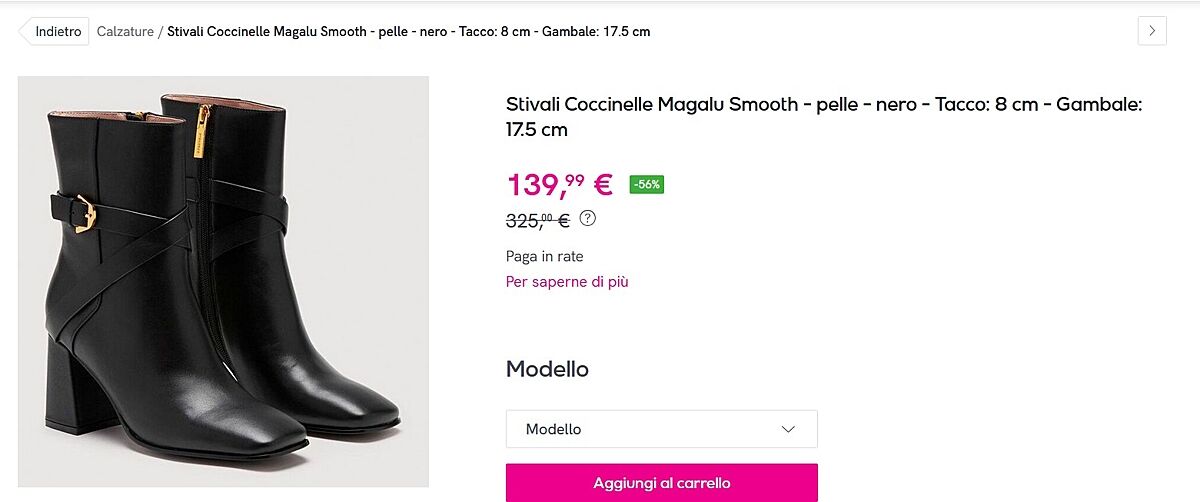Image resolution: width=1200 pixels, height=502 pixels.
Task: Click the green -56% discount badge
Action: 647,184
